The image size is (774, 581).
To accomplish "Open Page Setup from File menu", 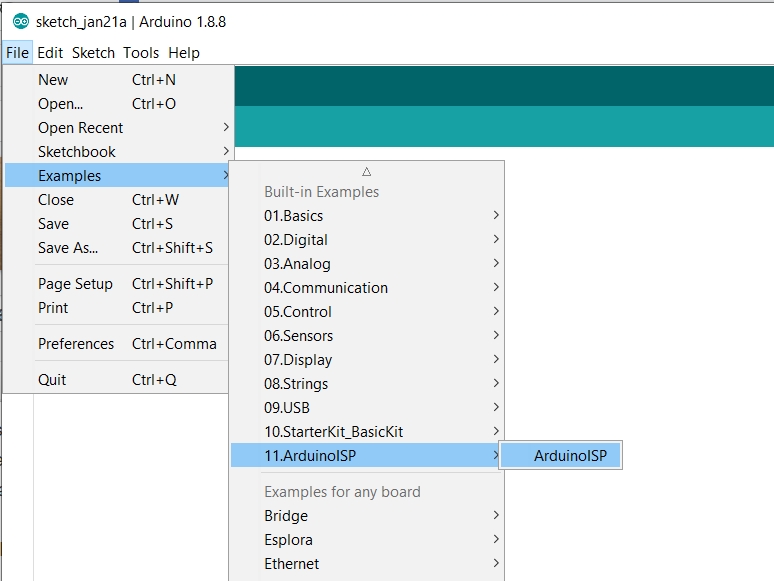I will click(118, 283).
